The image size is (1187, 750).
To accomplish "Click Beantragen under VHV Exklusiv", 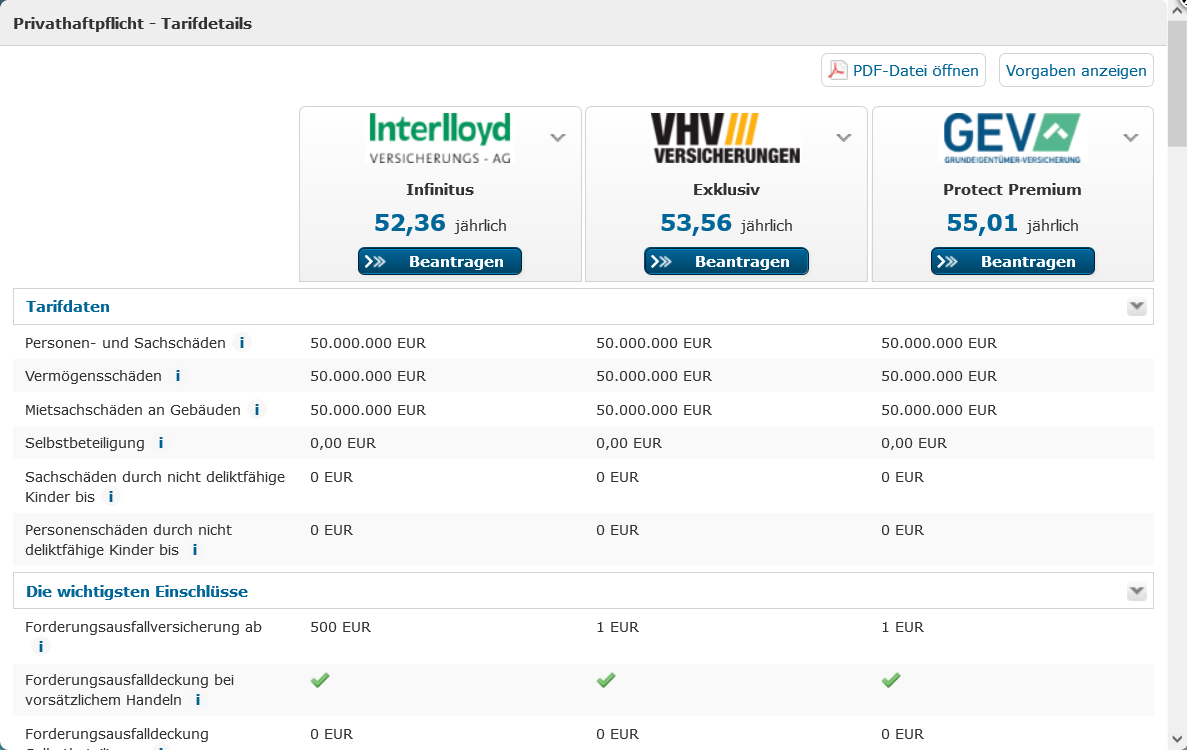I will [726, 261].
